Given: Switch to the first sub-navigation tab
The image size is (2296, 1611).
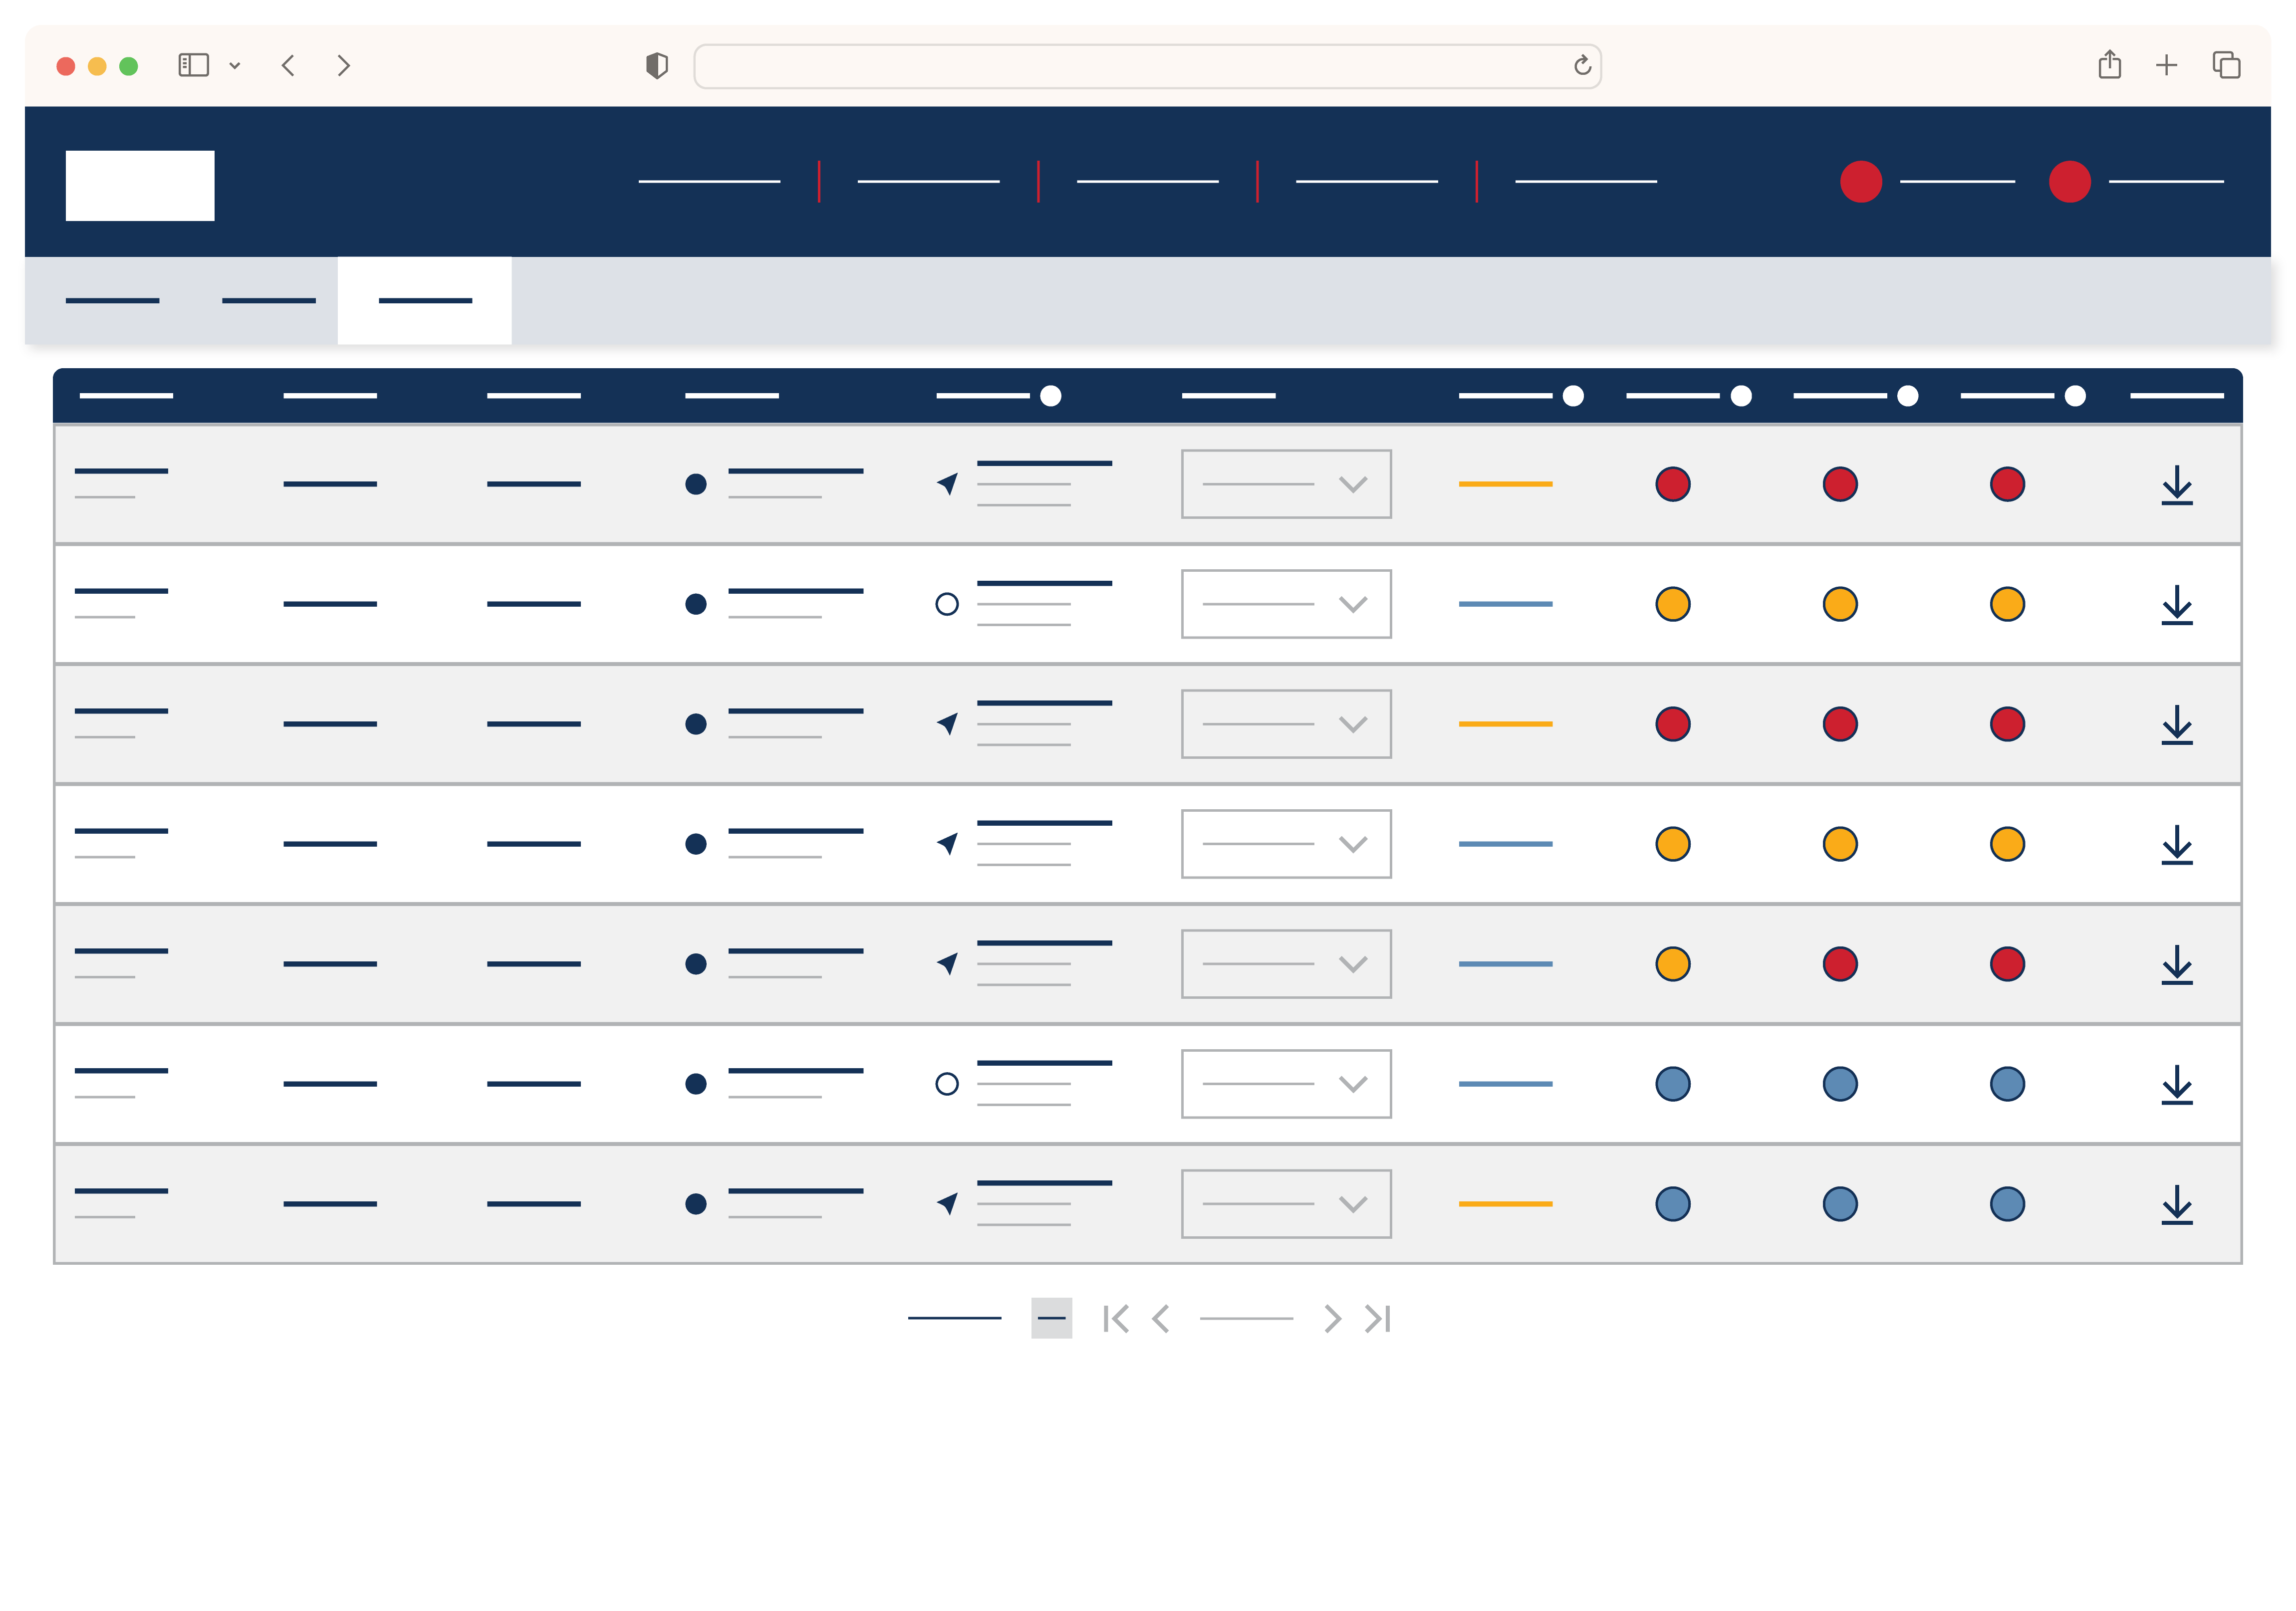Looking at the screenshot, I should [x=112, y=301].
